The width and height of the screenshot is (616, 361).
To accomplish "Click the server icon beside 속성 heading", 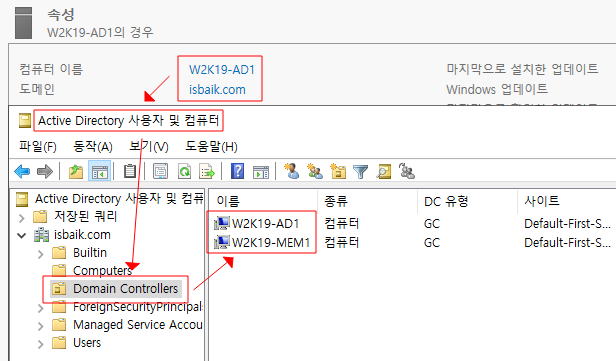I will tap(23, 23).
